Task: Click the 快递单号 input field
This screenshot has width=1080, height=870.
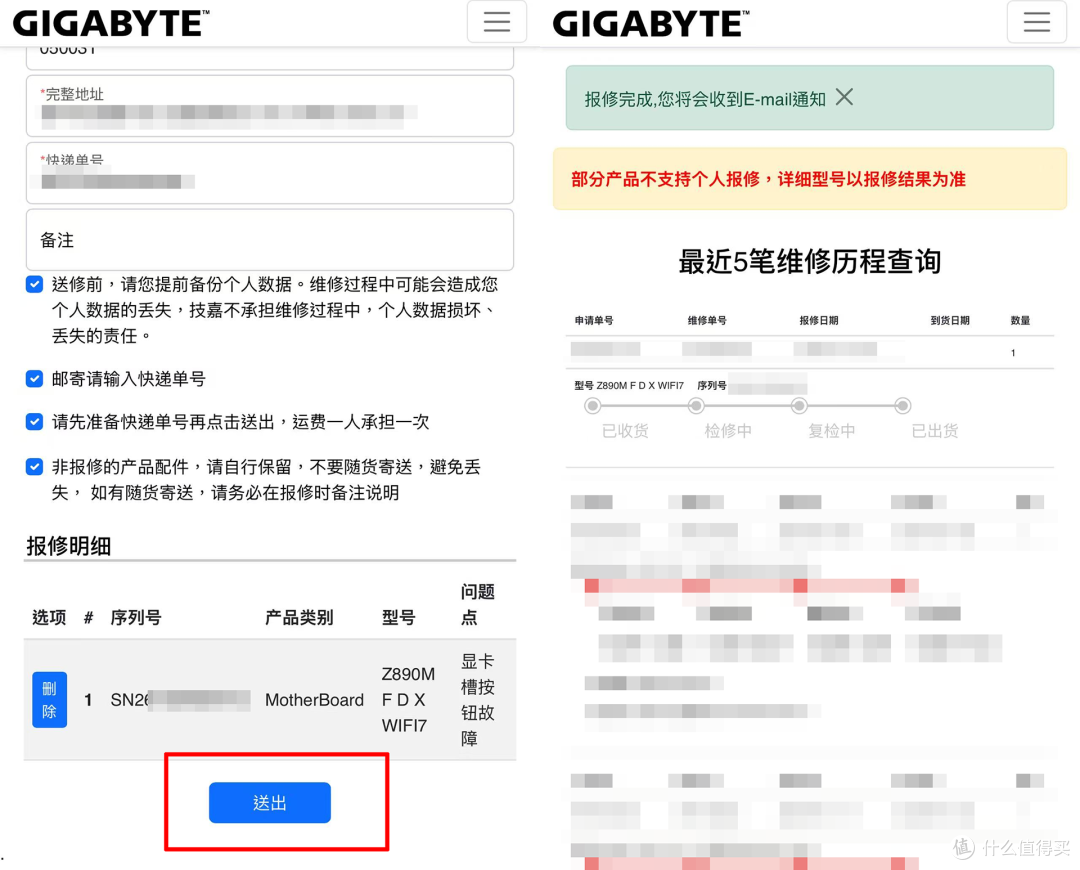Action: (x=270, y=173)
